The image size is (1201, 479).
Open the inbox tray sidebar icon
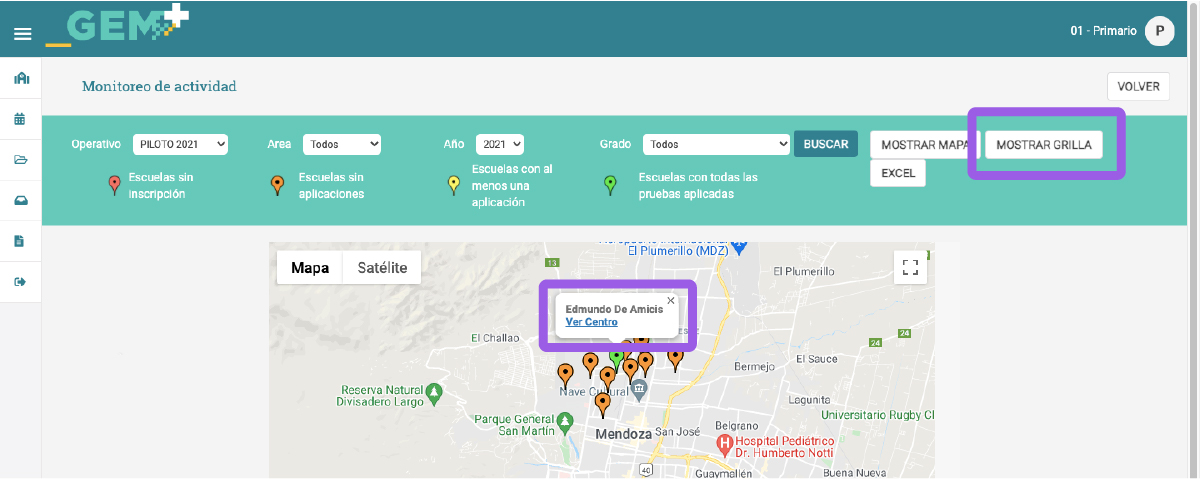point(20,200)
